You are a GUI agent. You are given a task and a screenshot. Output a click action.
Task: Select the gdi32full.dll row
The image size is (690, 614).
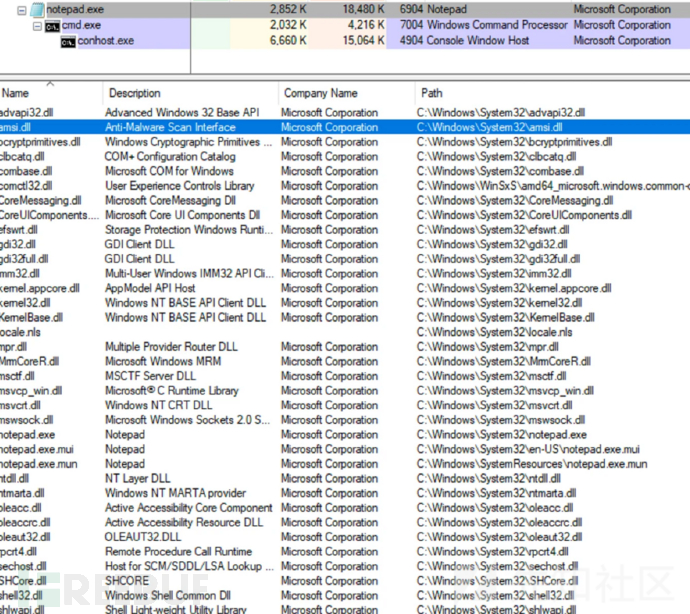click(x=345, y=259)
